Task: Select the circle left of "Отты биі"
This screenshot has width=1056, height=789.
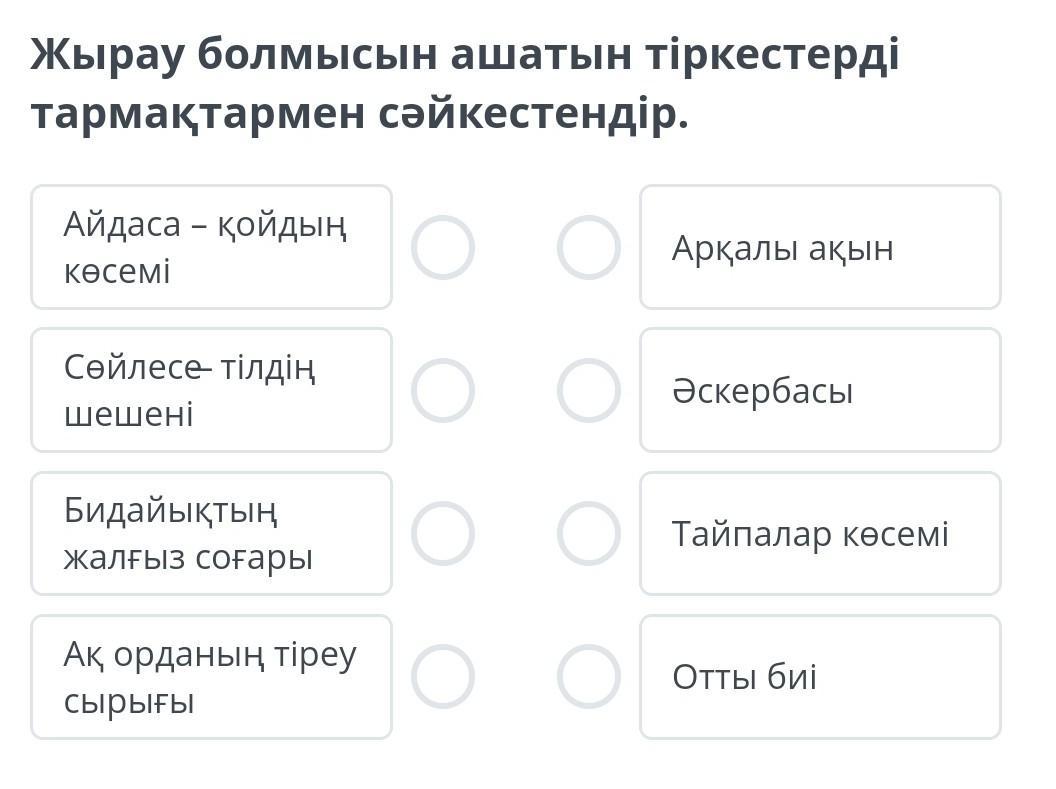Action: point(588,676)
